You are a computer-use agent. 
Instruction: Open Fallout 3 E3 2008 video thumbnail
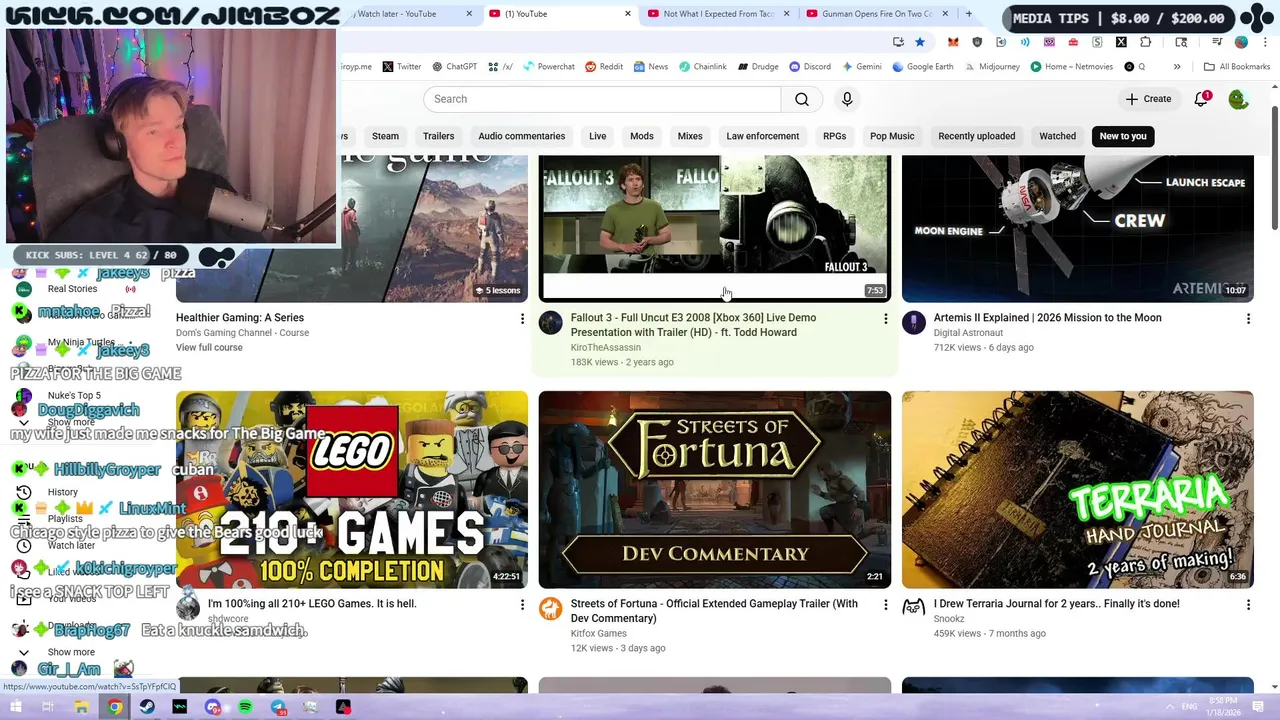click(714, 228)
